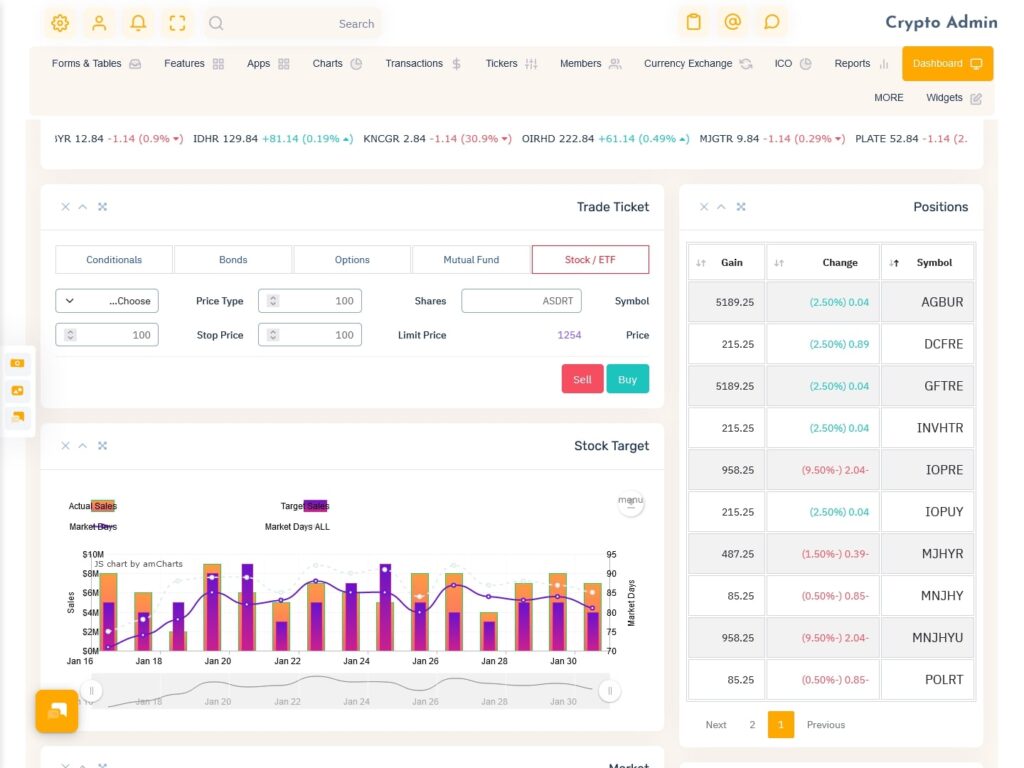1024x768 pixels.
Task: Open the Charts menu
Action: point(337,63)
